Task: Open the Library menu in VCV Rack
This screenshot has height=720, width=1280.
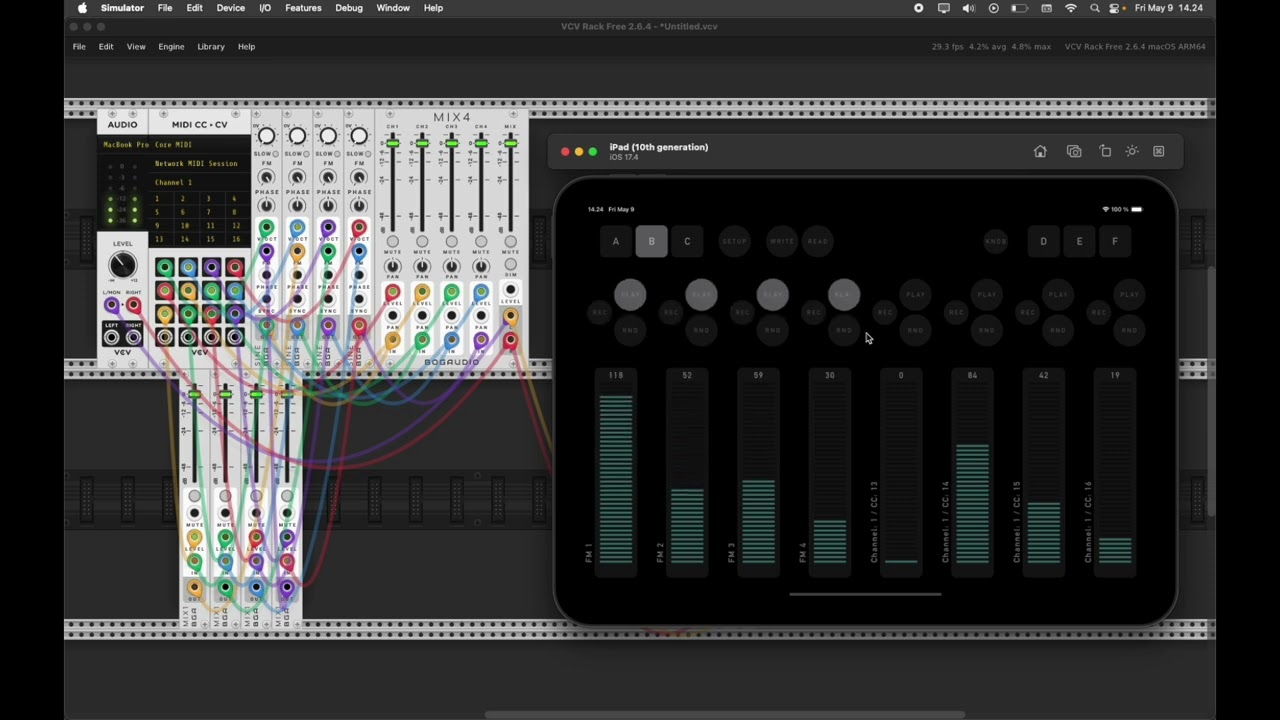Action: (x=211, y=47)
